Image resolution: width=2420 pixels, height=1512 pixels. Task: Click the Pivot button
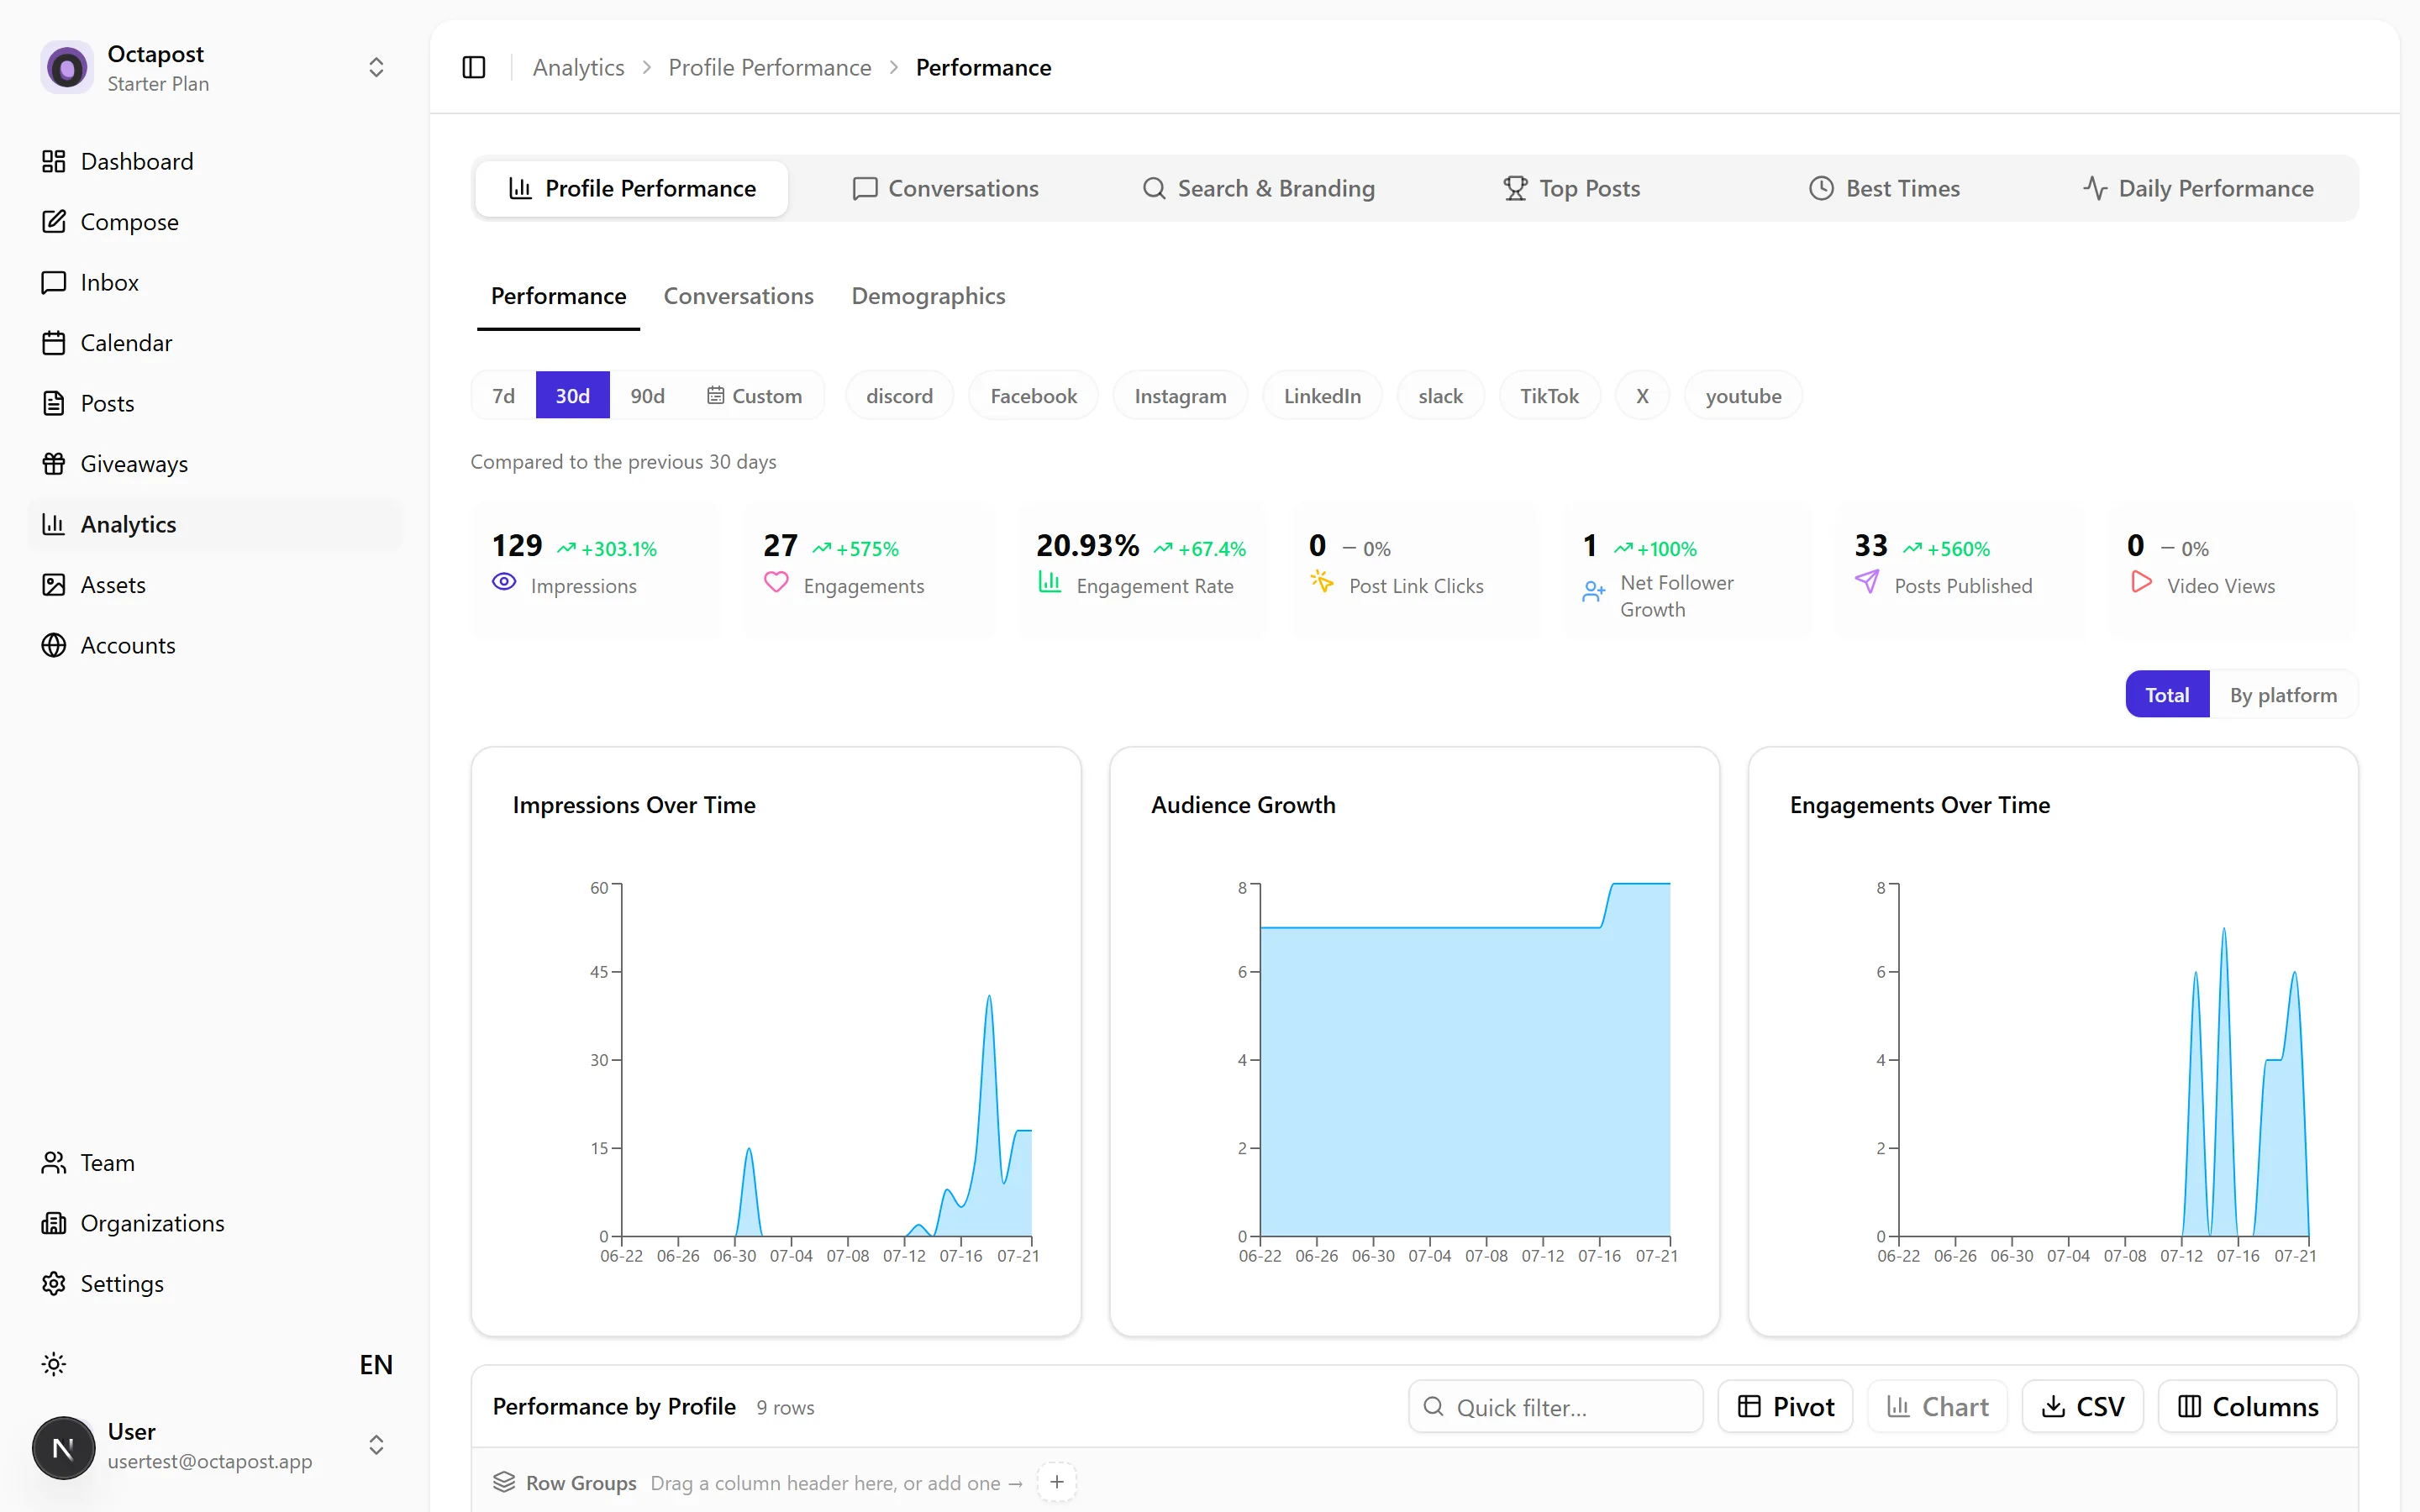pyautogui.click(x=1785, y=1407)
